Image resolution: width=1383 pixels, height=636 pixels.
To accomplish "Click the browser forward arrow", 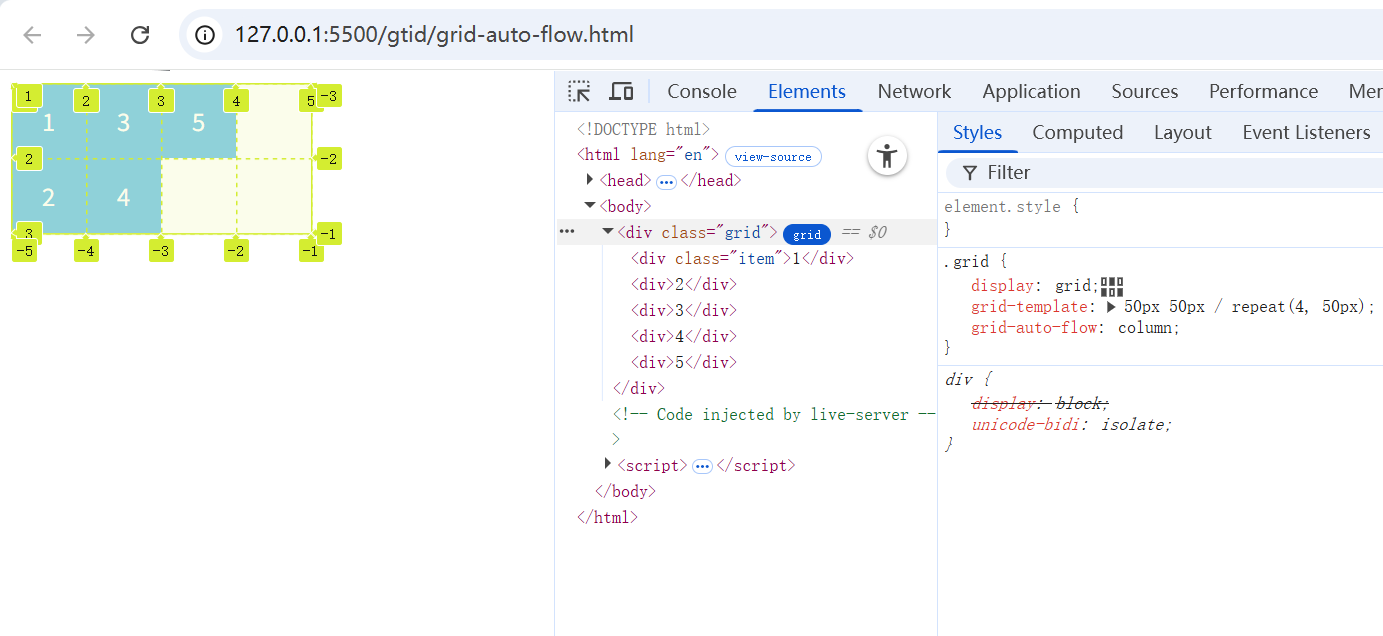I will point(86,35).
